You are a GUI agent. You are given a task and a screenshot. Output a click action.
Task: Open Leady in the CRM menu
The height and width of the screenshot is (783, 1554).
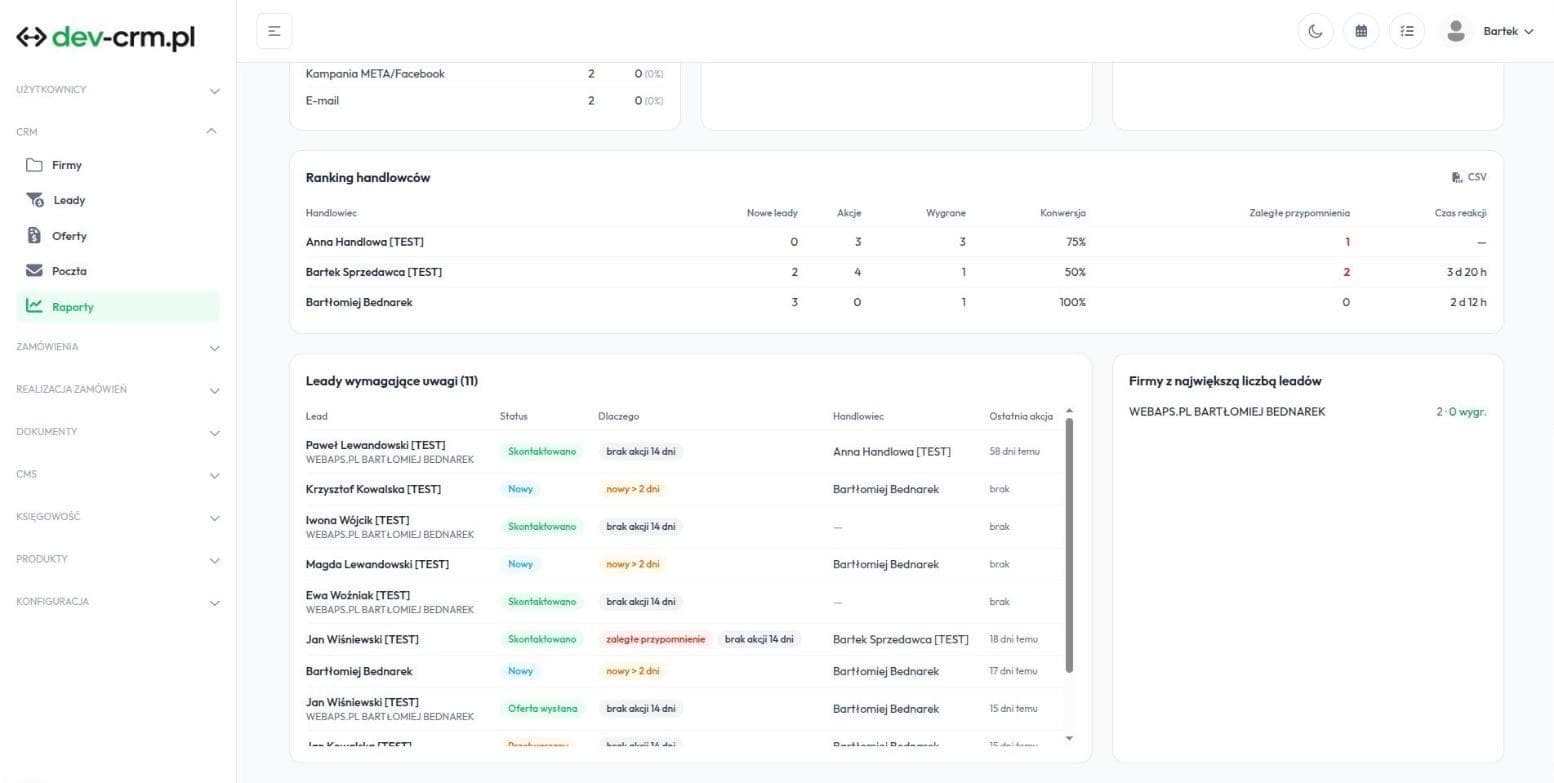[118, 200]
